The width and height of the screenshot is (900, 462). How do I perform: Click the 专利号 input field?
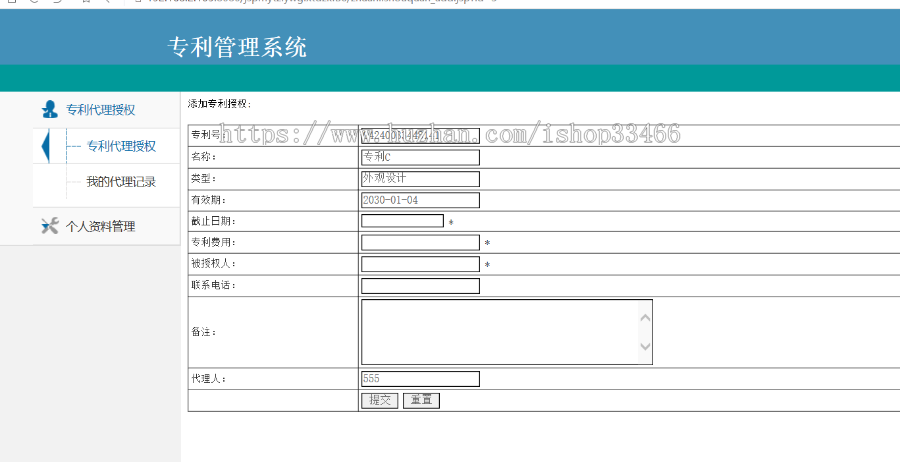pyautogui.click(x=420, y=135)
